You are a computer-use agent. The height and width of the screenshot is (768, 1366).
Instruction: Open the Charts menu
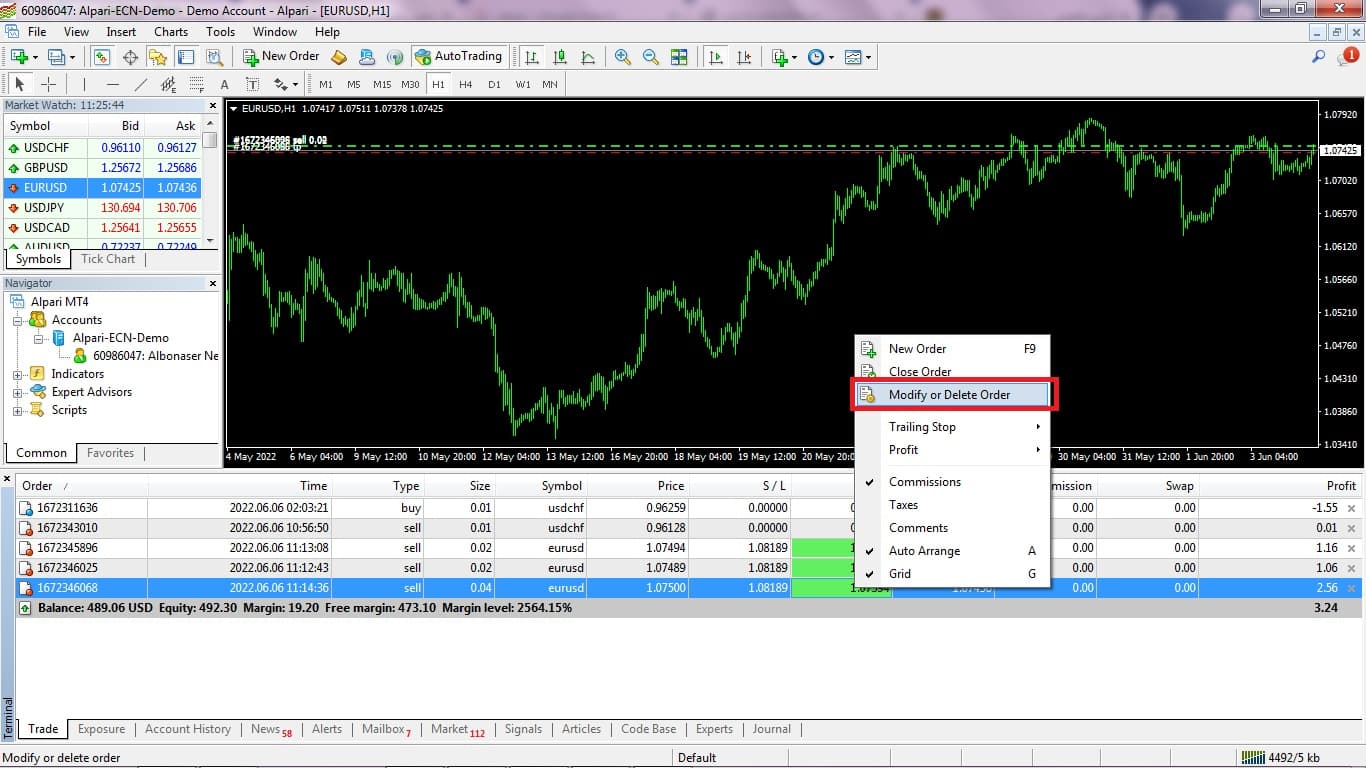point(171,32)
